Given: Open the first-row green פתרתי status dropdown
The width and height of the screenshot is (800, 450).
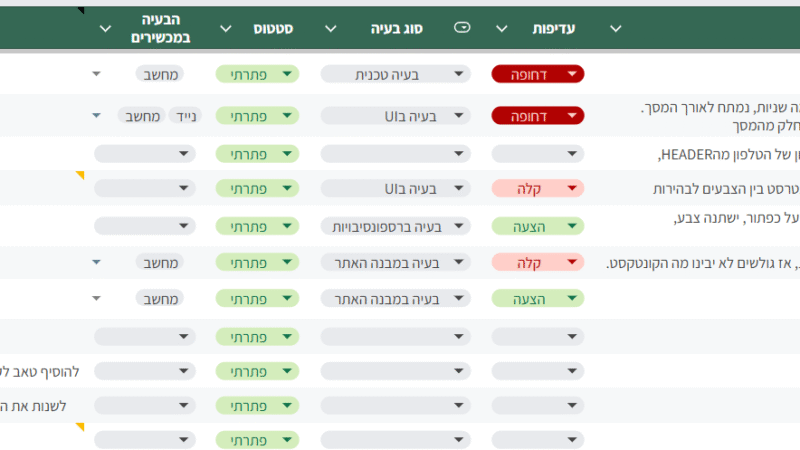Looking at the screenshot, I should [x=257, y=74].
